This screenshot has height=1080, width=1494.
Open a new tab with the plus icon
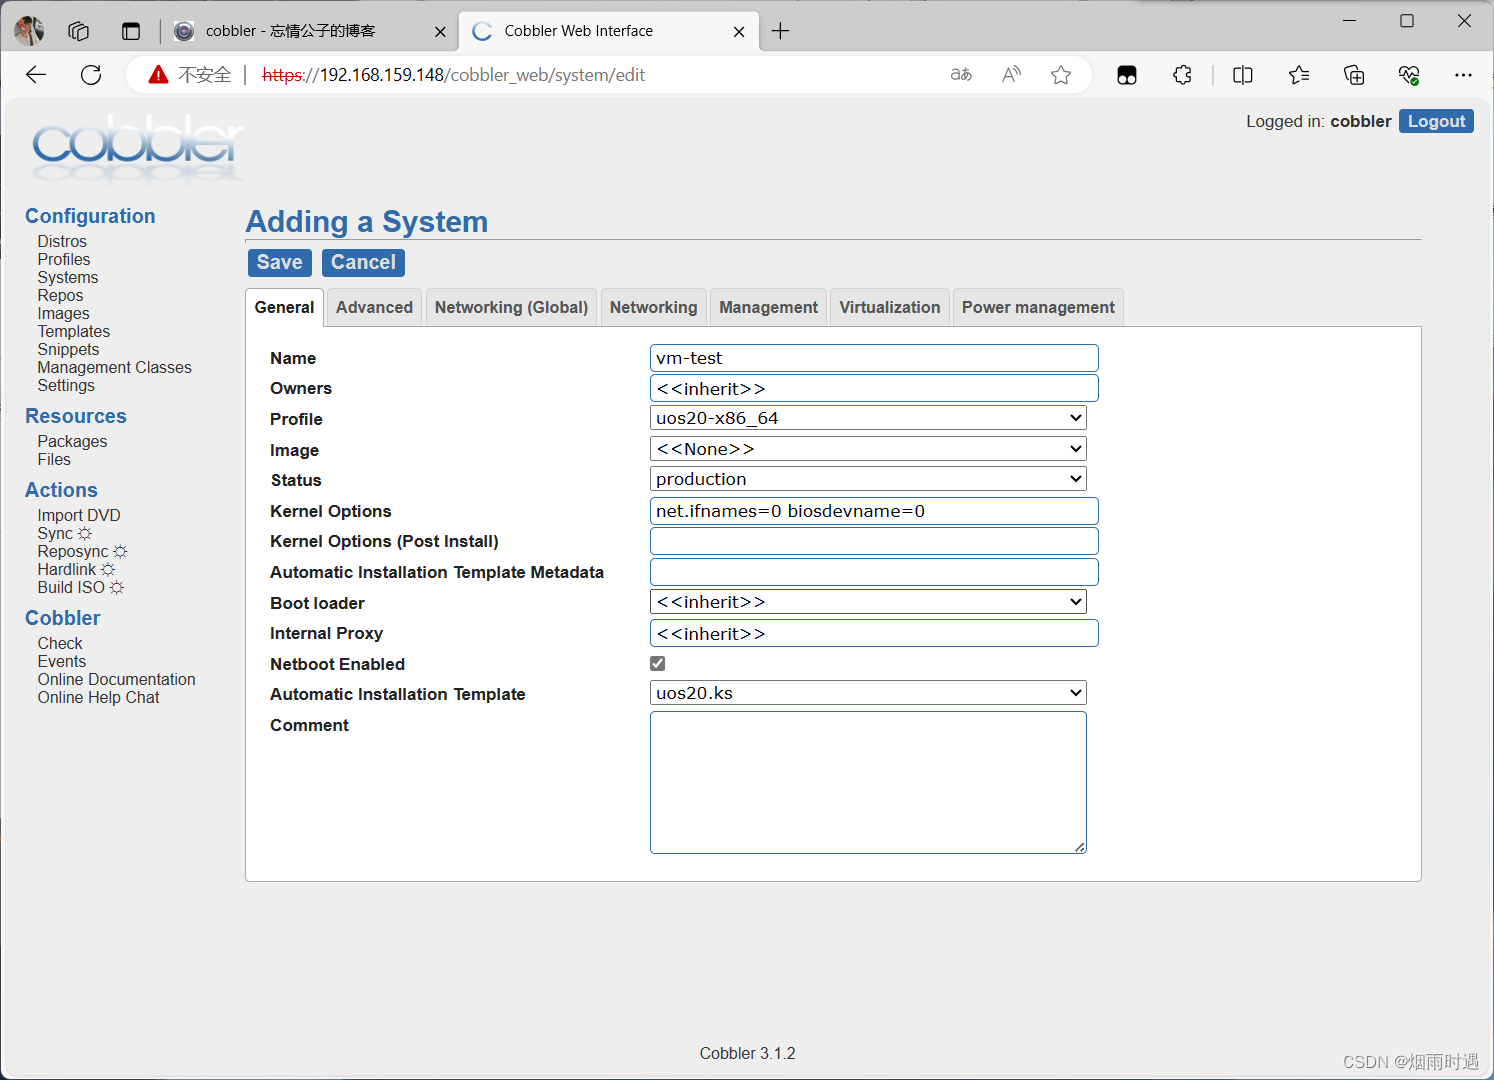click(x=780, y=31)
